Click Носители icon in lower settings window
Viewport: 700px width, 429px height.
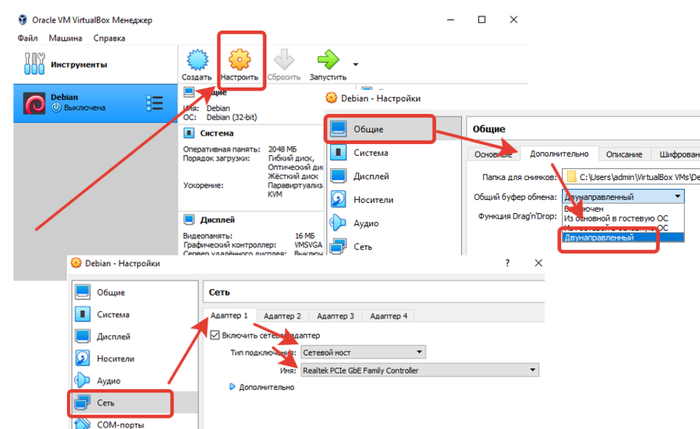(x=83, y=358)
